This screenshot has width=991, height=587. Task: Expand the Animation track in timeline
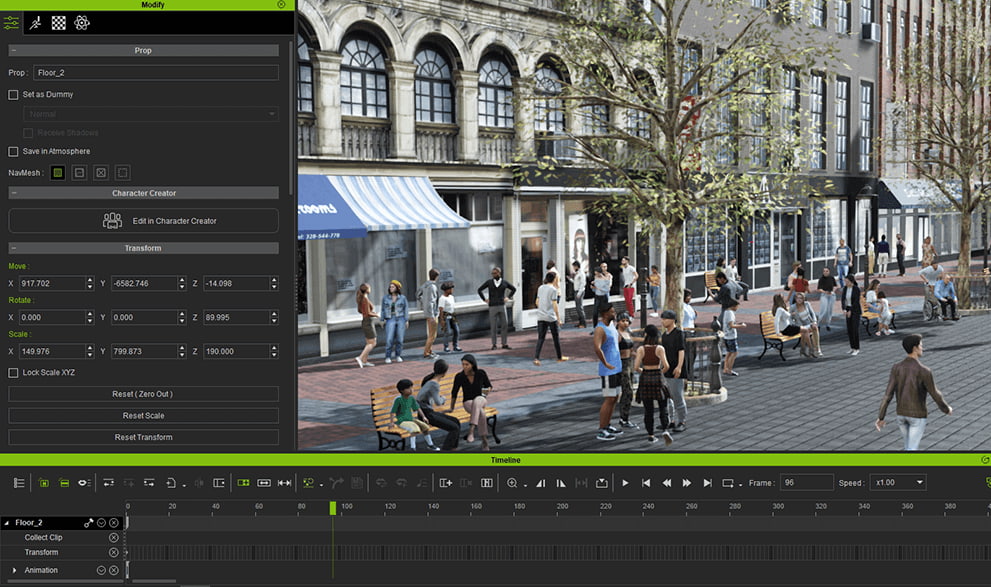click(15, 570)
